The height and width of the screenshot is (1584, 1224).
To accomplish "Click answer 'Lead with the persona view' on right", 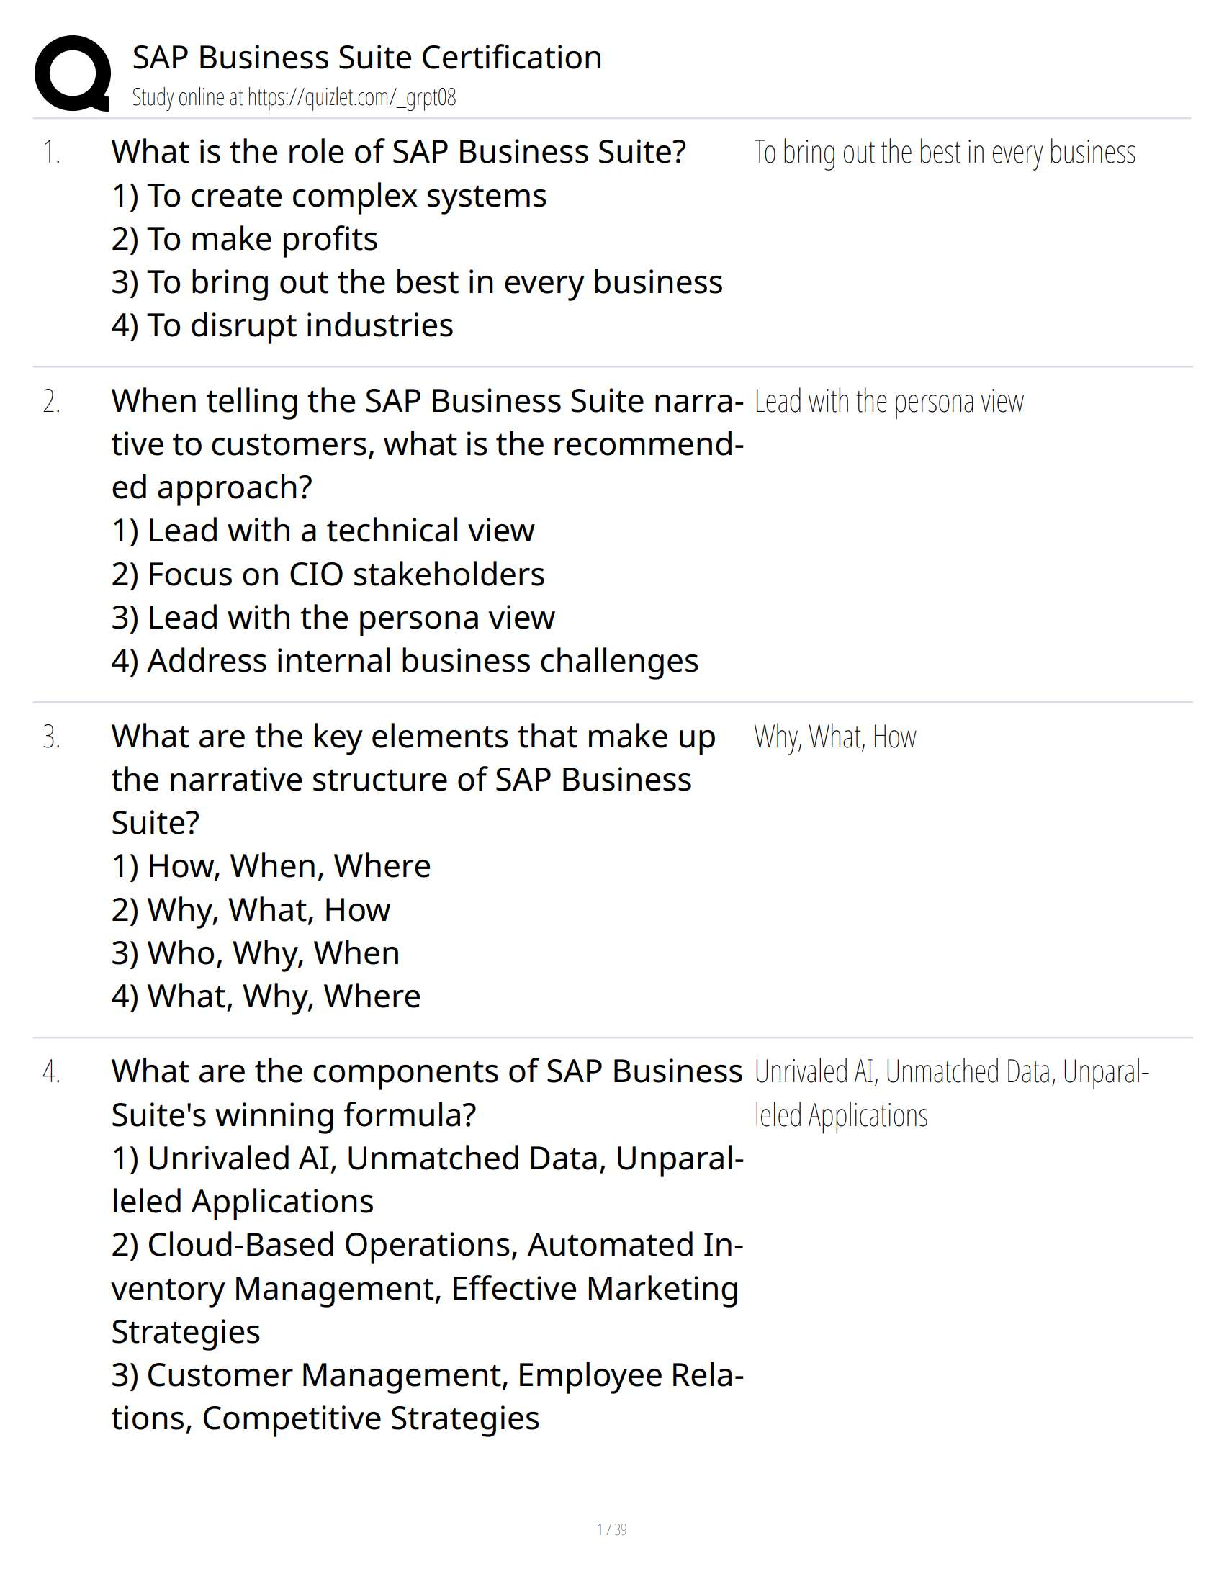I will [889, 402].
